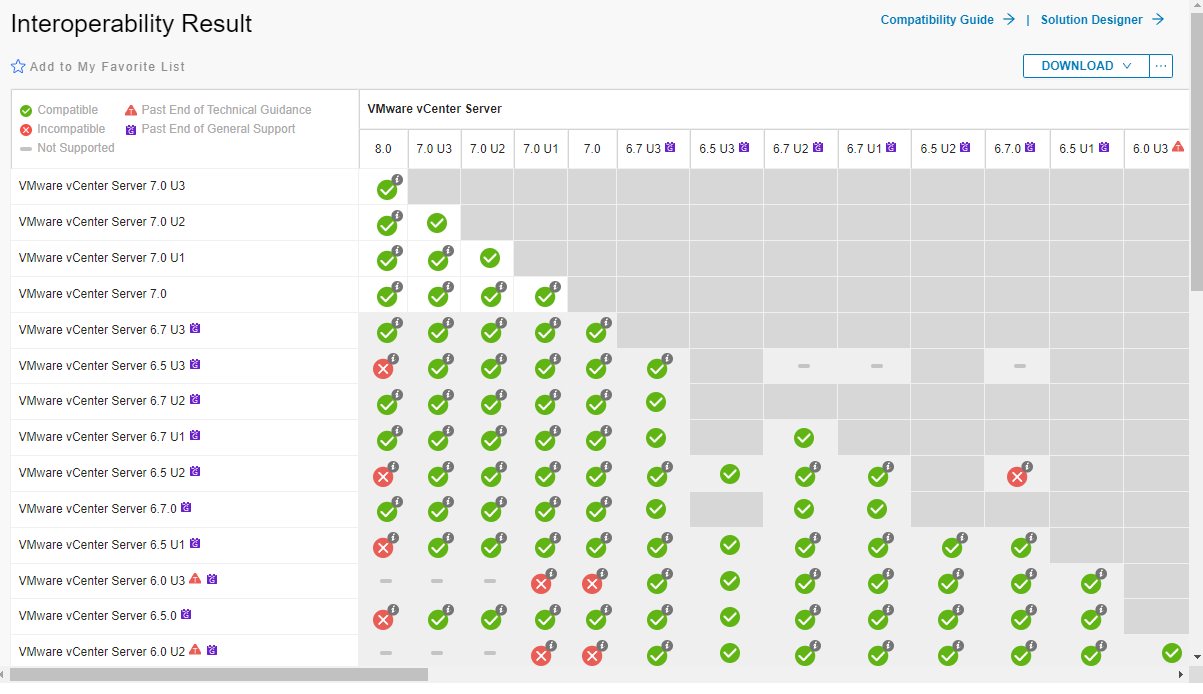
Task: Click the purple badge on vCenter Server 6.0 U3 row label
Action: click(x=212, y=579)
